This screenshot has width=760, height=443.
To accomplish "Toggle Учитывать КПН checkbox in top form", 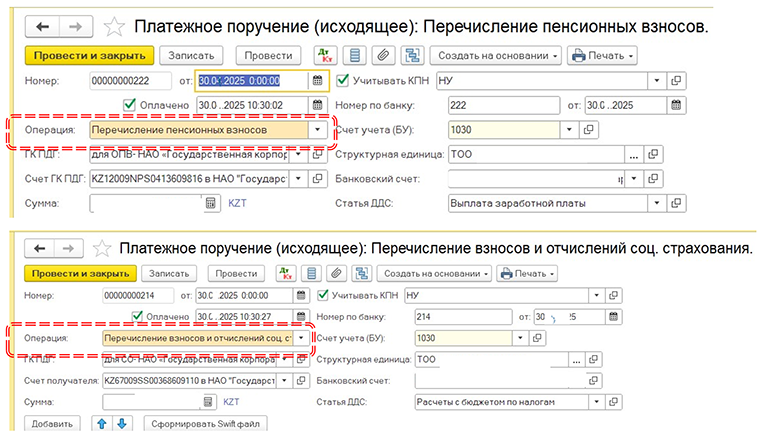I will coord(343,81).
